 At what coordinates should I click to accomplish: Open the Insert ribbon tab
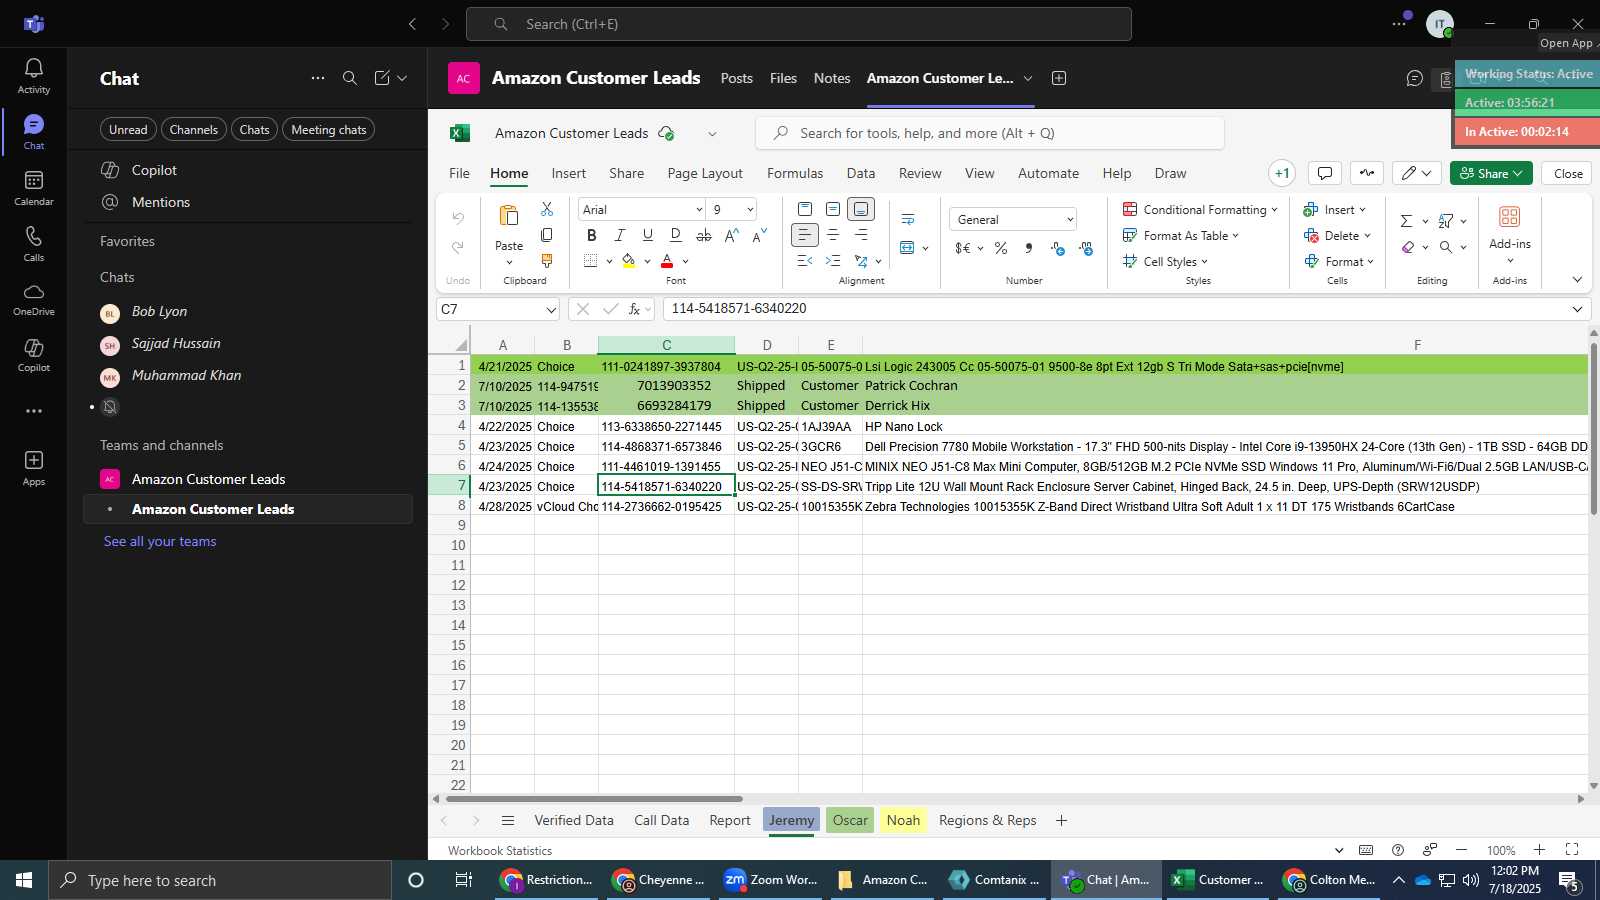tap(568, 173)
